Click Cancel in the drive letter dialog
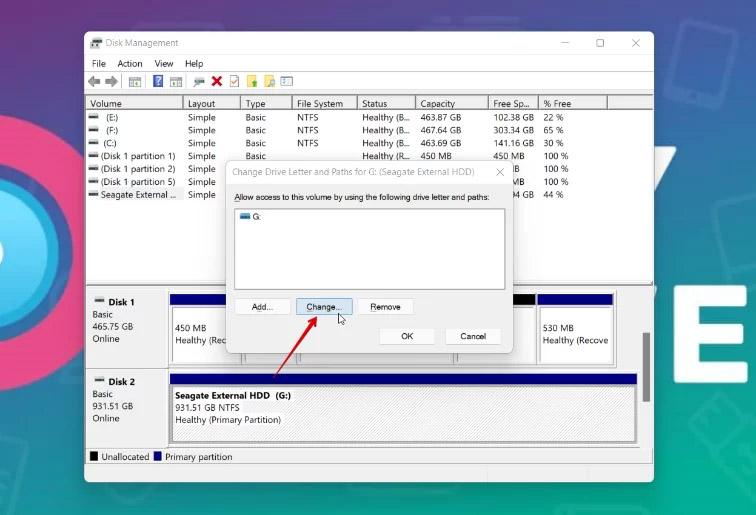Image resolution: width=756 pixels, height=515 pixels. [x=473, y=336]
